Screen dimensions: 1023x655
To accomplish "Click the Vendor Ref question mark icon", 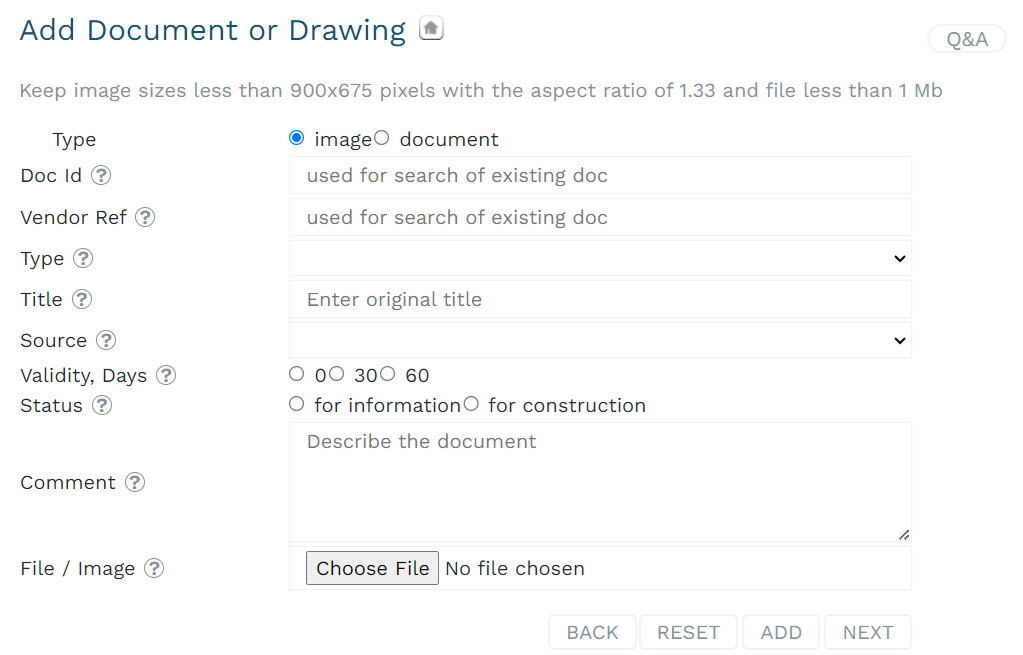I will pyautogui.click(x=145, y=217).
